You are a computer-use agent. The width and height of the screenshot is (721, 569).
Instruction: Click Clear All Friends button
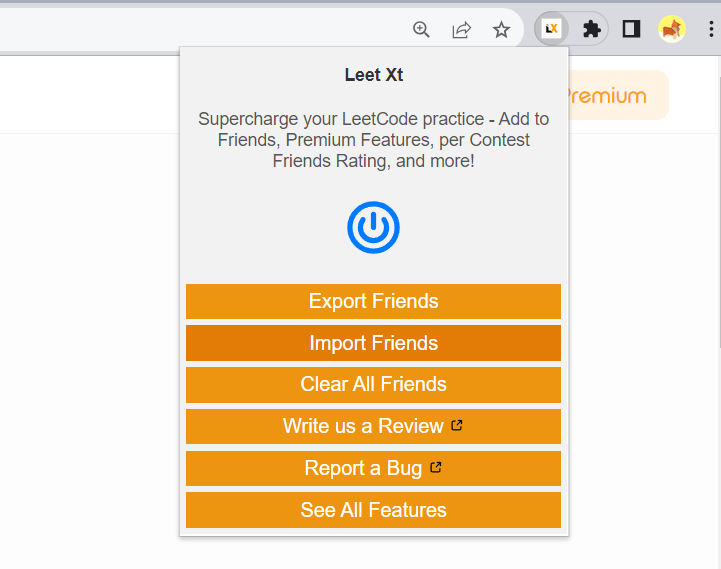(373, 385)
